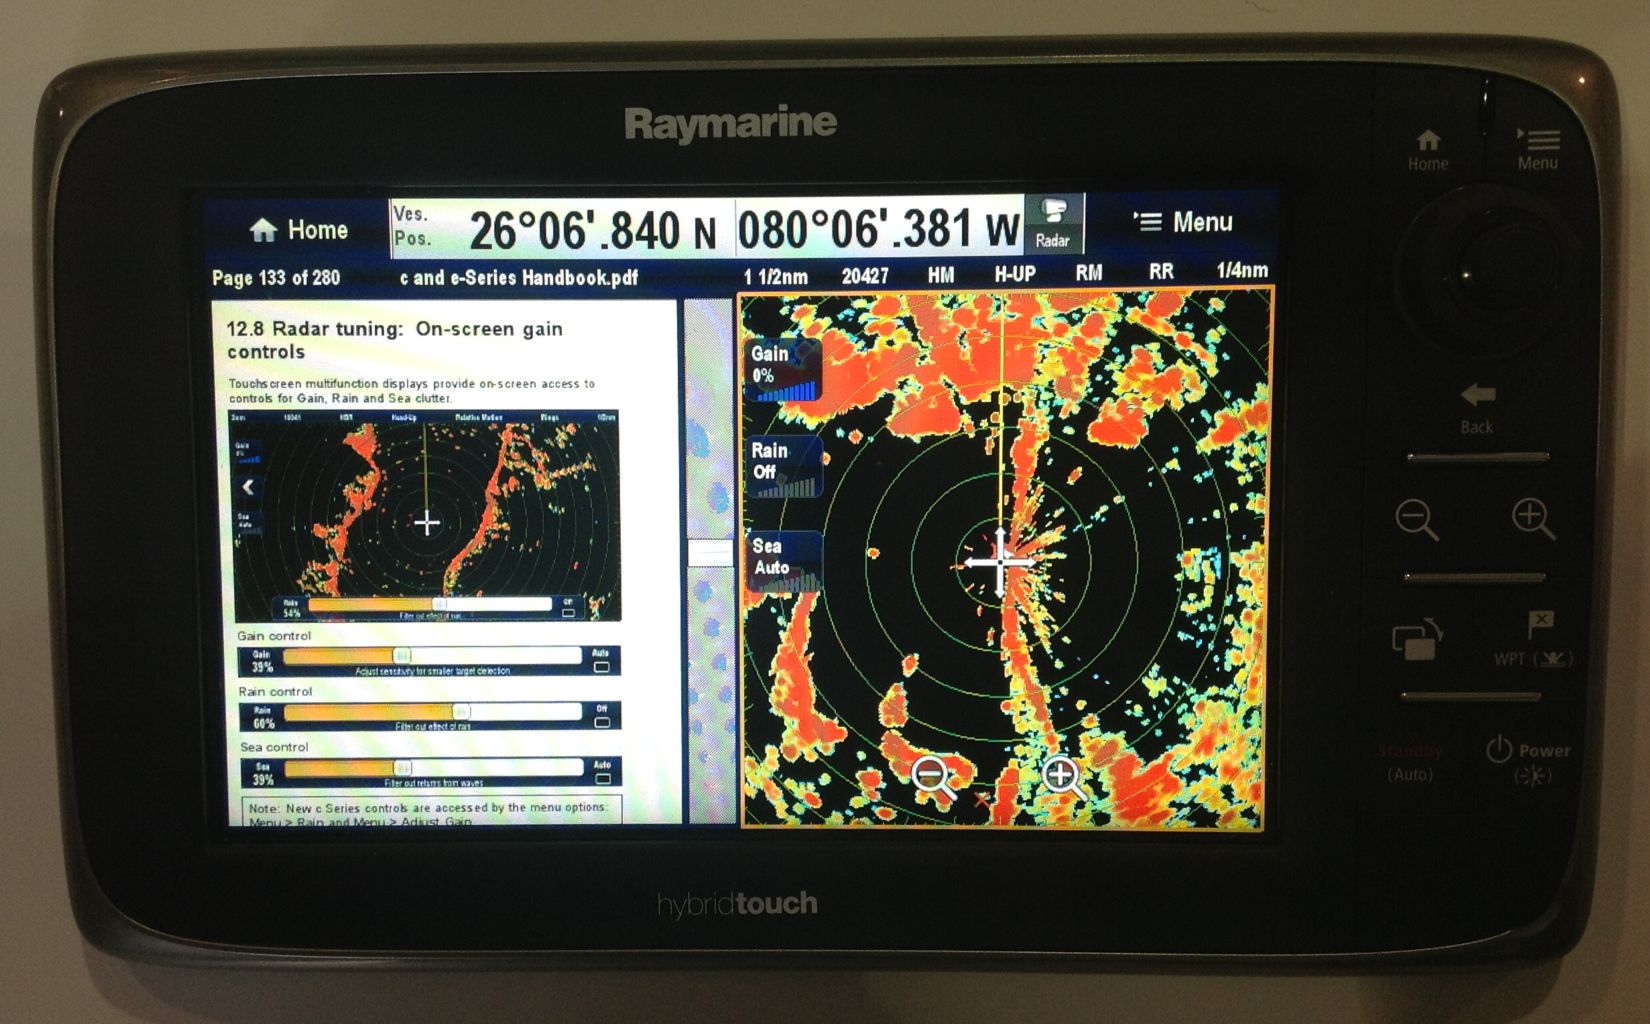Viewport: 1650px width, 1024px height.
Task: Click the H-UP orientation label
Action: click(x=1014, y=274)
